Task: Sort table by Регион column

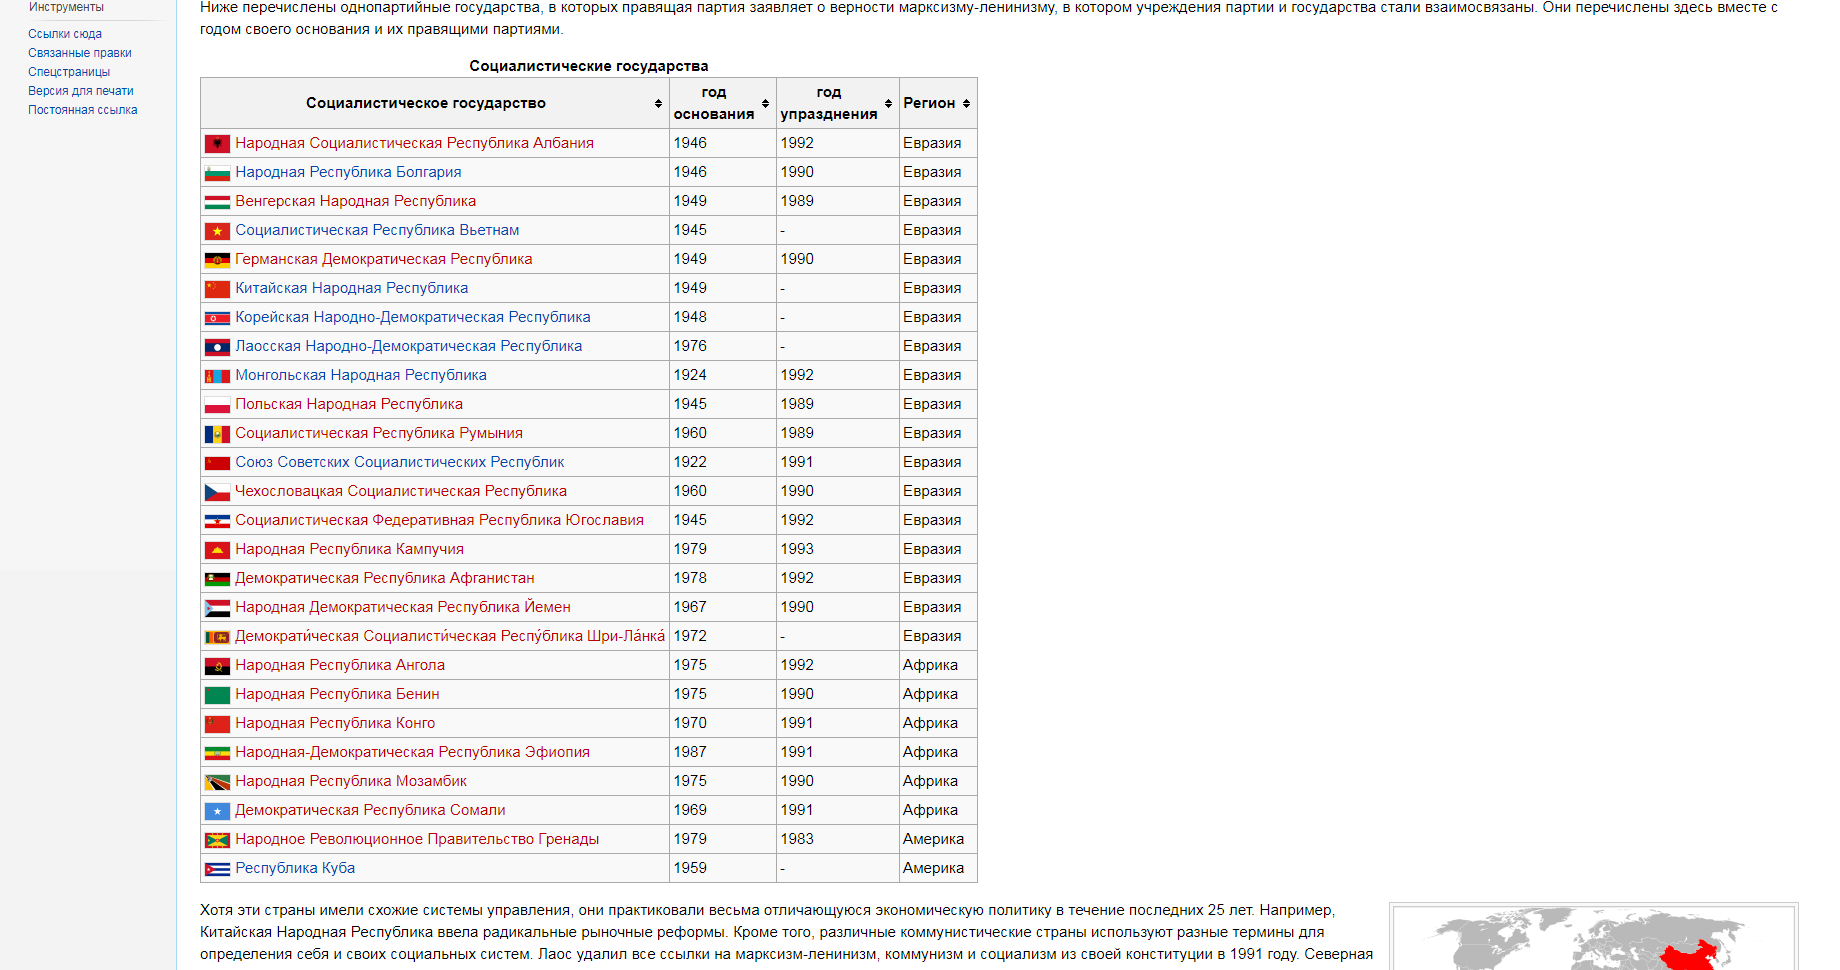Action: 966,104
